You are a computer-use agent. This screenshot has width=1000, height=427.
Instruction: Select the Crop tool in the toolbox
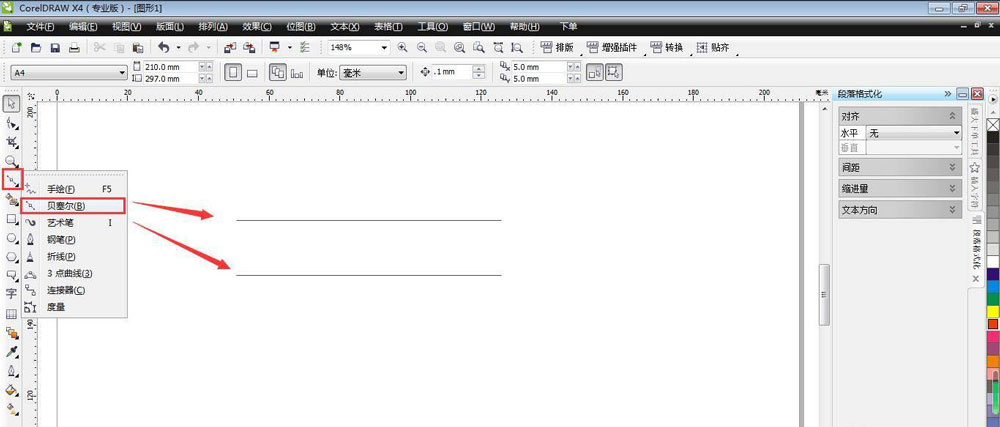point(11,142)
